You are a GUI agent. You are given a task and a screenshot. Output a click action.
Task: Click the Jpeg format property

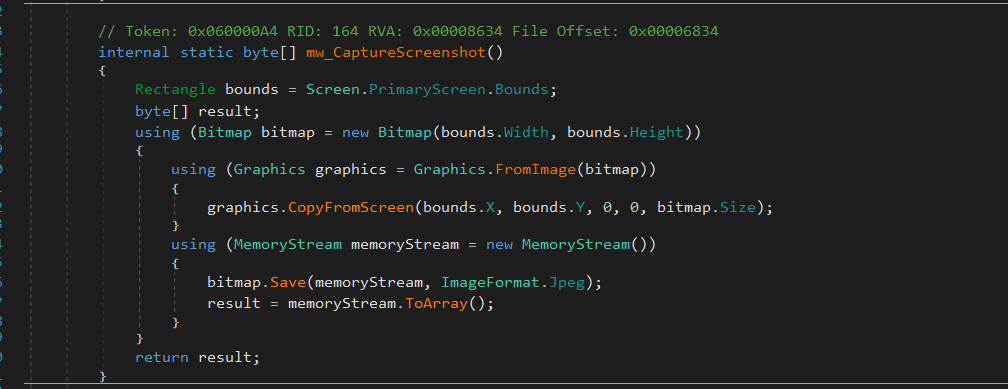tap(566, 282)
